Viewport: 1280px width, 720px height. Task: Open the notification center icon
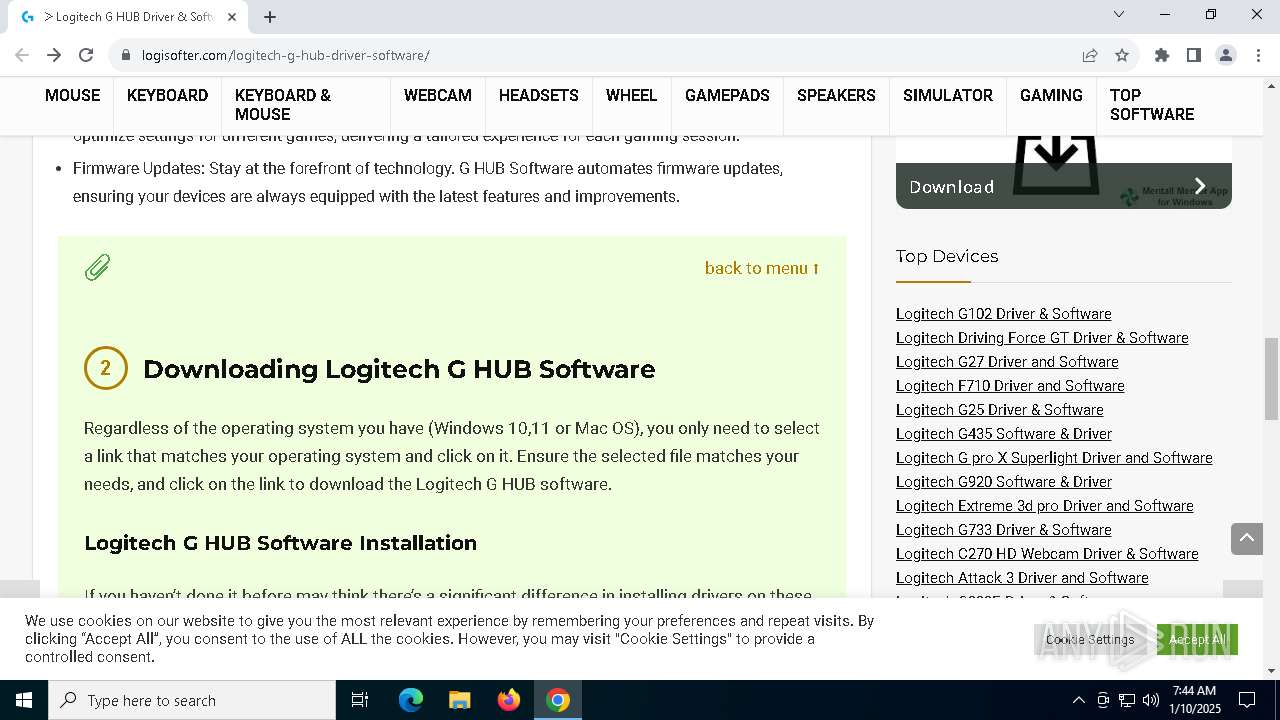(x=1247, y=700)
